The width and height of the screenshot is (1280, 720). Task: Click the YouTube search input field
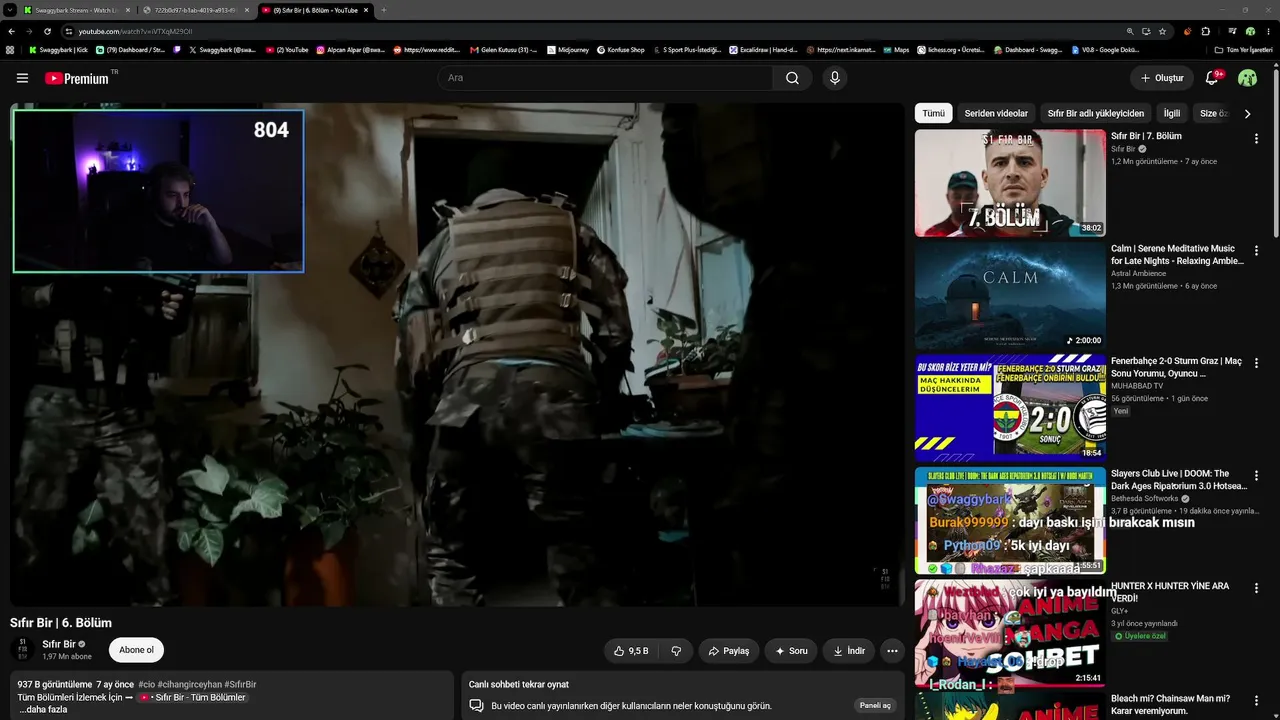[605, 78]
